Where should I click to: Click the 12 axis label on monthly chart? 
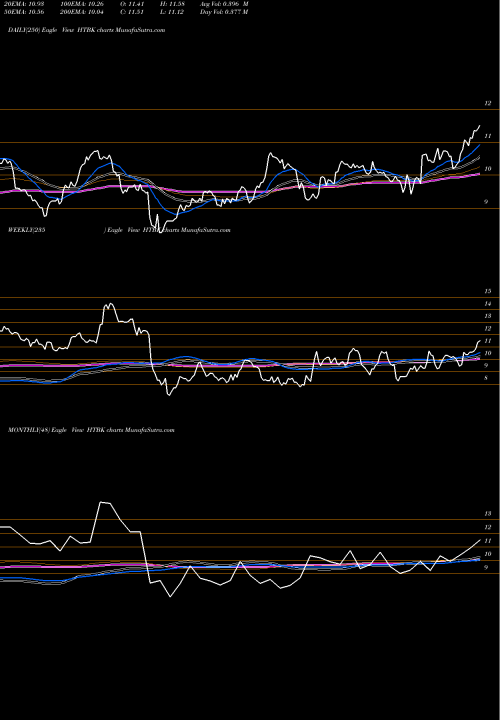pyautogui.click(x=488, y=527)
